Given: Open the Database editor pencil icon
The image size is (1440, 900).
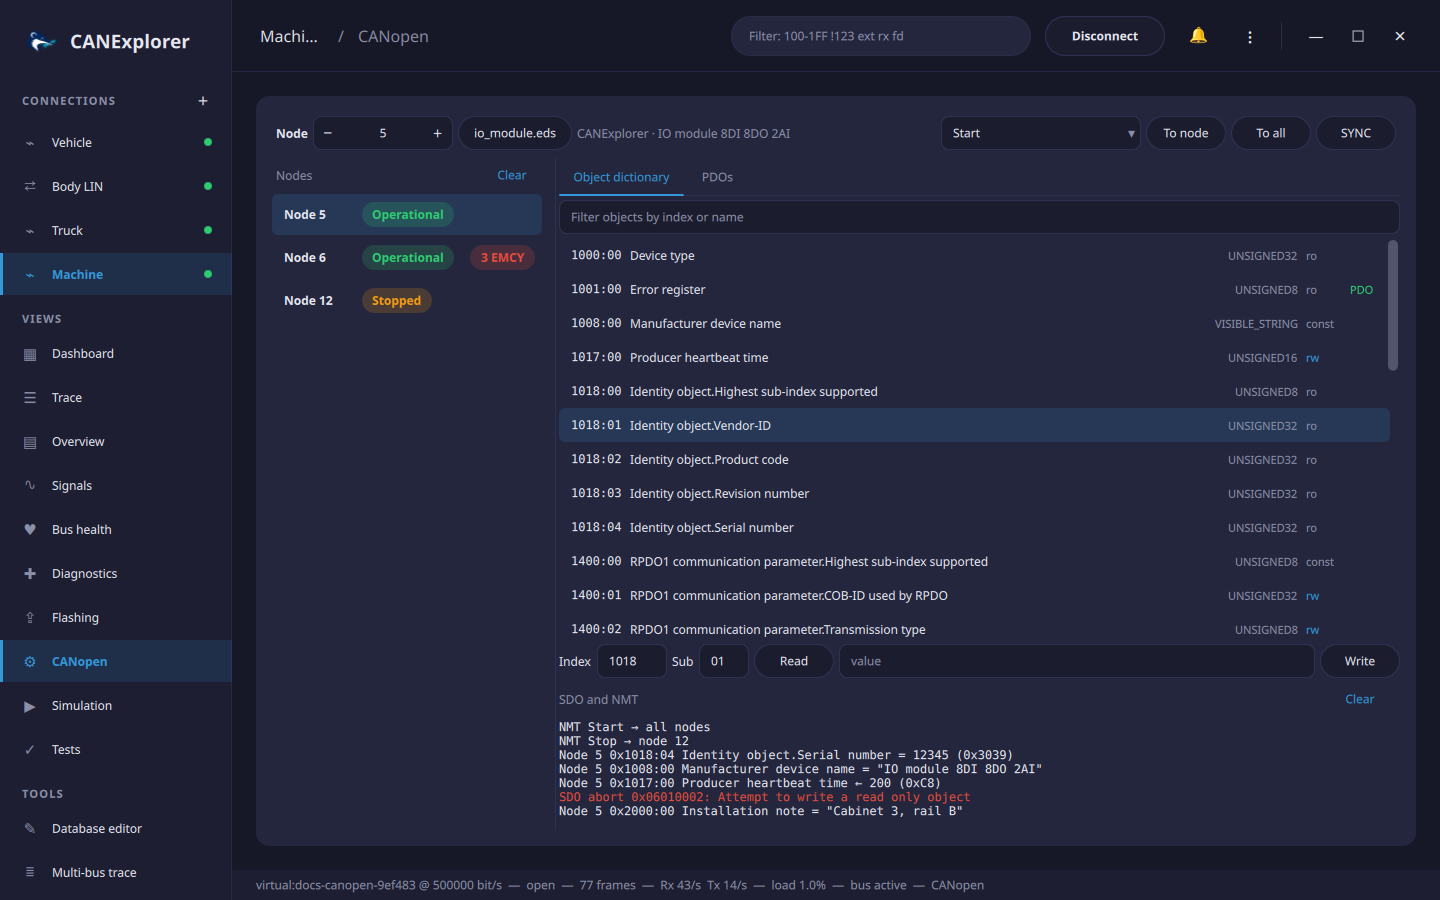Looking at the screenshot, I should [x=30, y=829].
